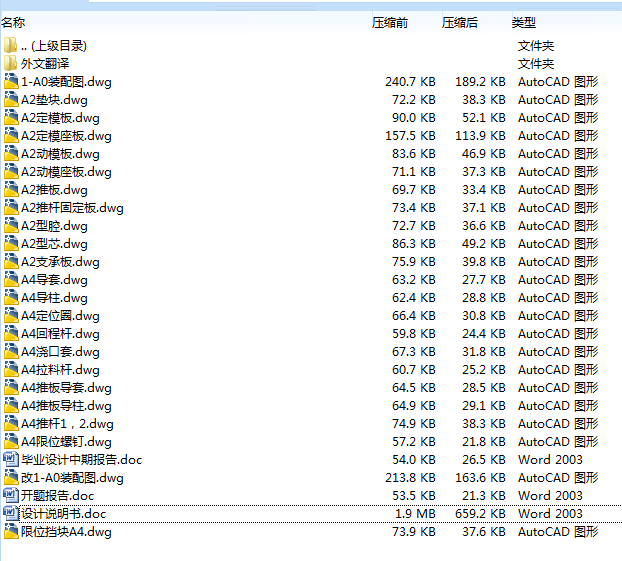Click the 37.6 KB compressed size cell
This screenshot has height=561, width=622.
(x=484, y=532)
